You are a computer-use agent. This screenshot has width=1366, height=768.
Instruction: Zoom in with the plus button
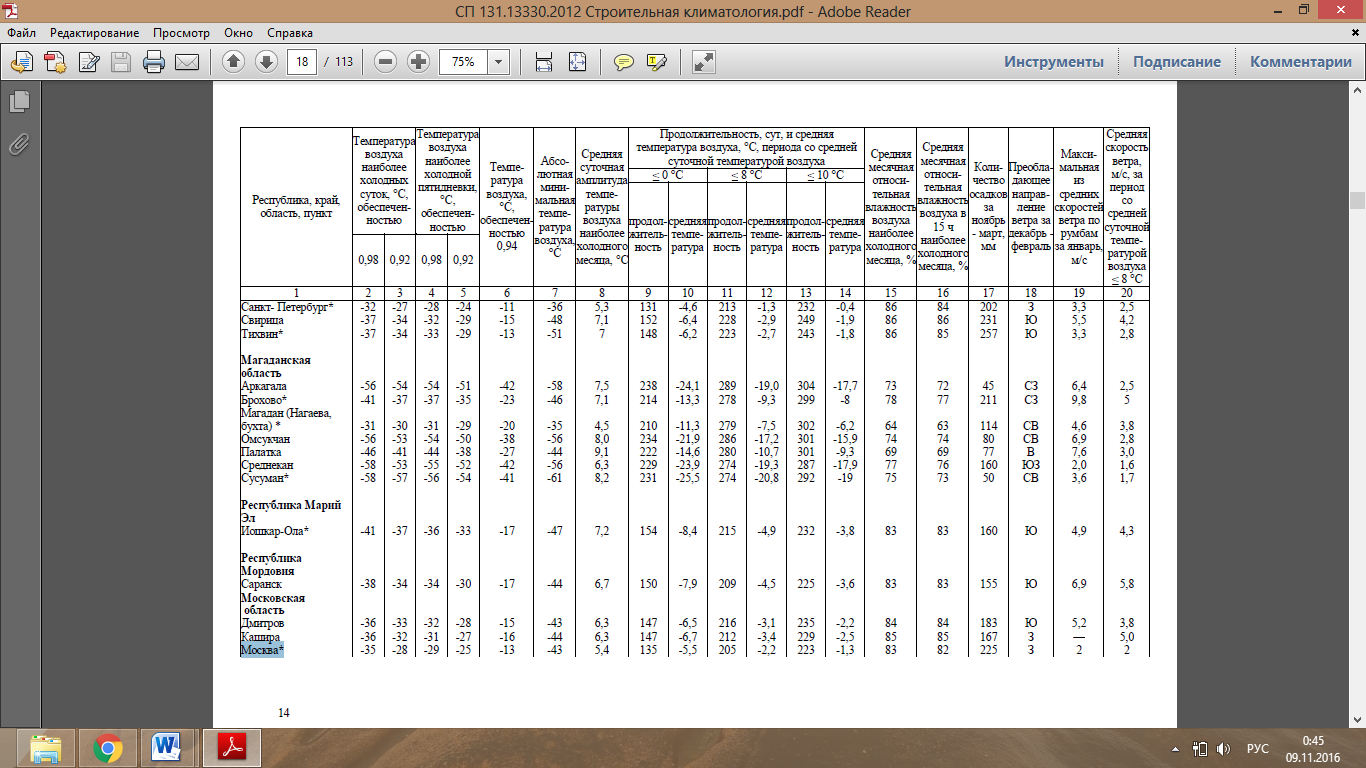pyautogui.click(x=418, y=61)
